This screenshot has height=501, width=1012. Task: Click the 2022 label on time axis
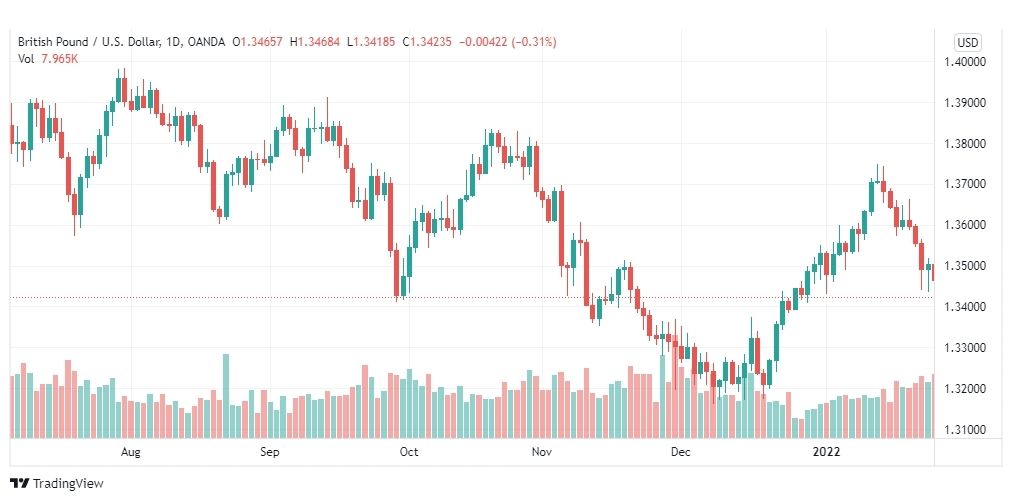[826, 452]
